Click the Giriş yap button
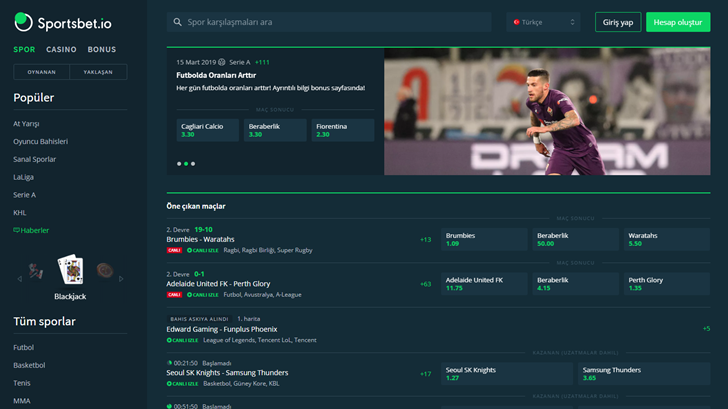Viewport: 728px width, 409px height. 618,22
